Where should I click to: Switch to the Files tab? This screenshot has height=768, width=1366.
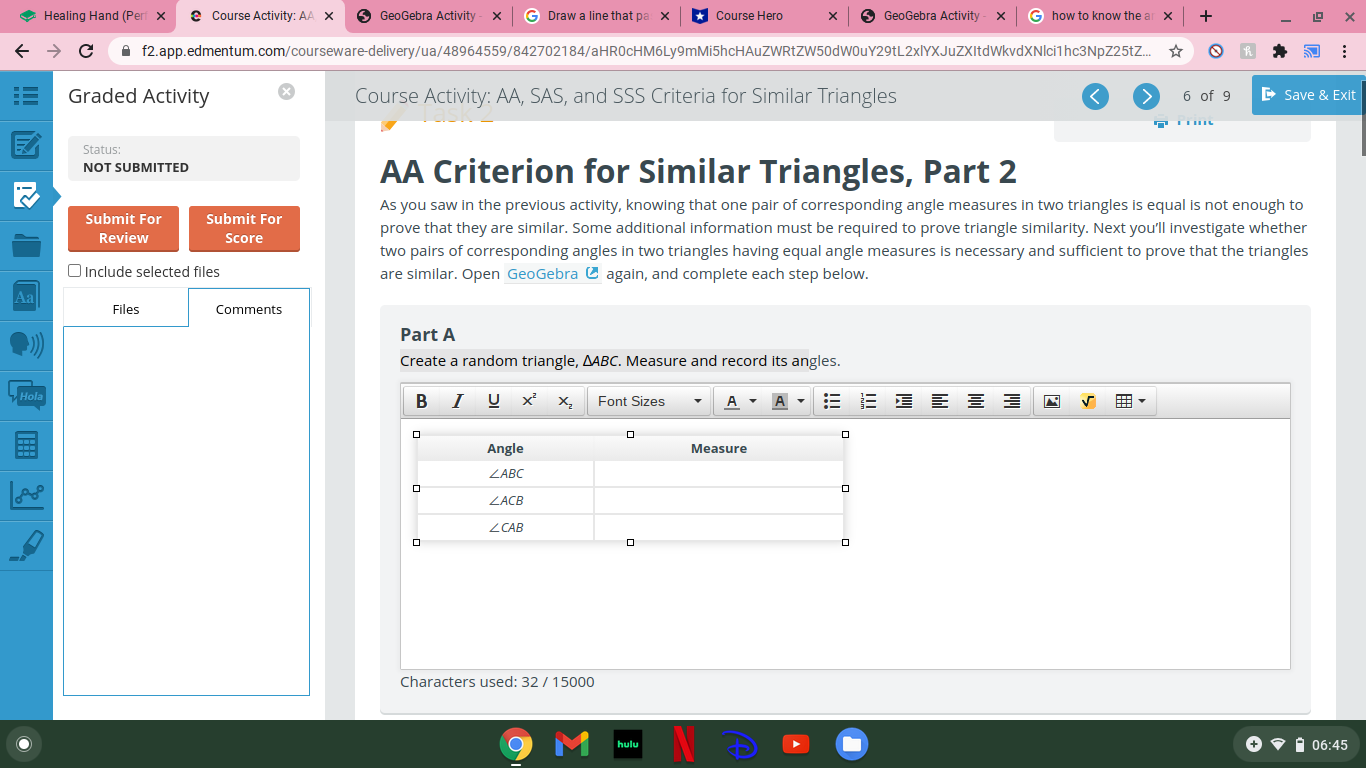[x=125, y=309]
